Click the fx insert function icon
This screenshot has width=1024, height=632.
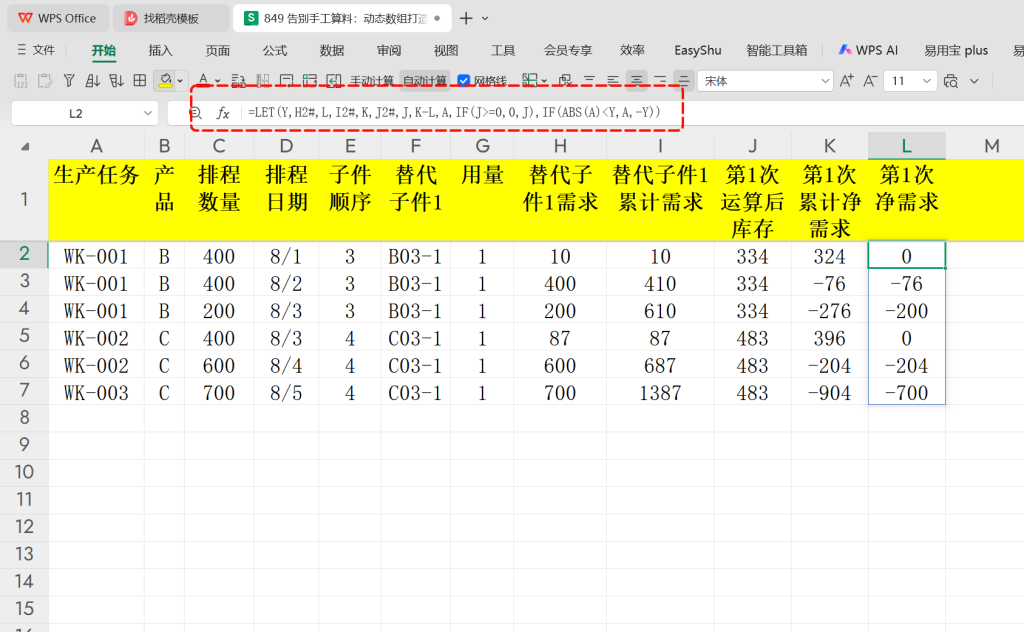(223, 113)
